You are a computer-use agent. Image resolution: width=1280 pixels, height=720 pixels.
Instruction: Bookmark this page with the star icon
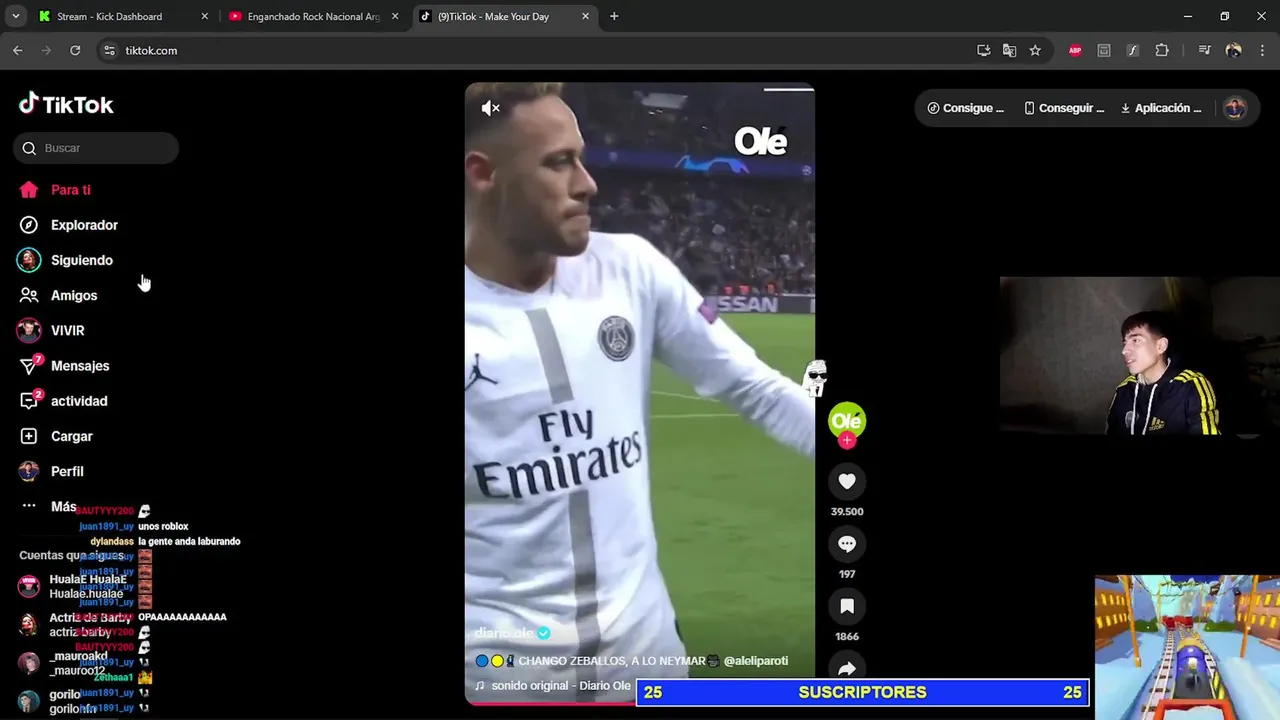pos(1035,50)
